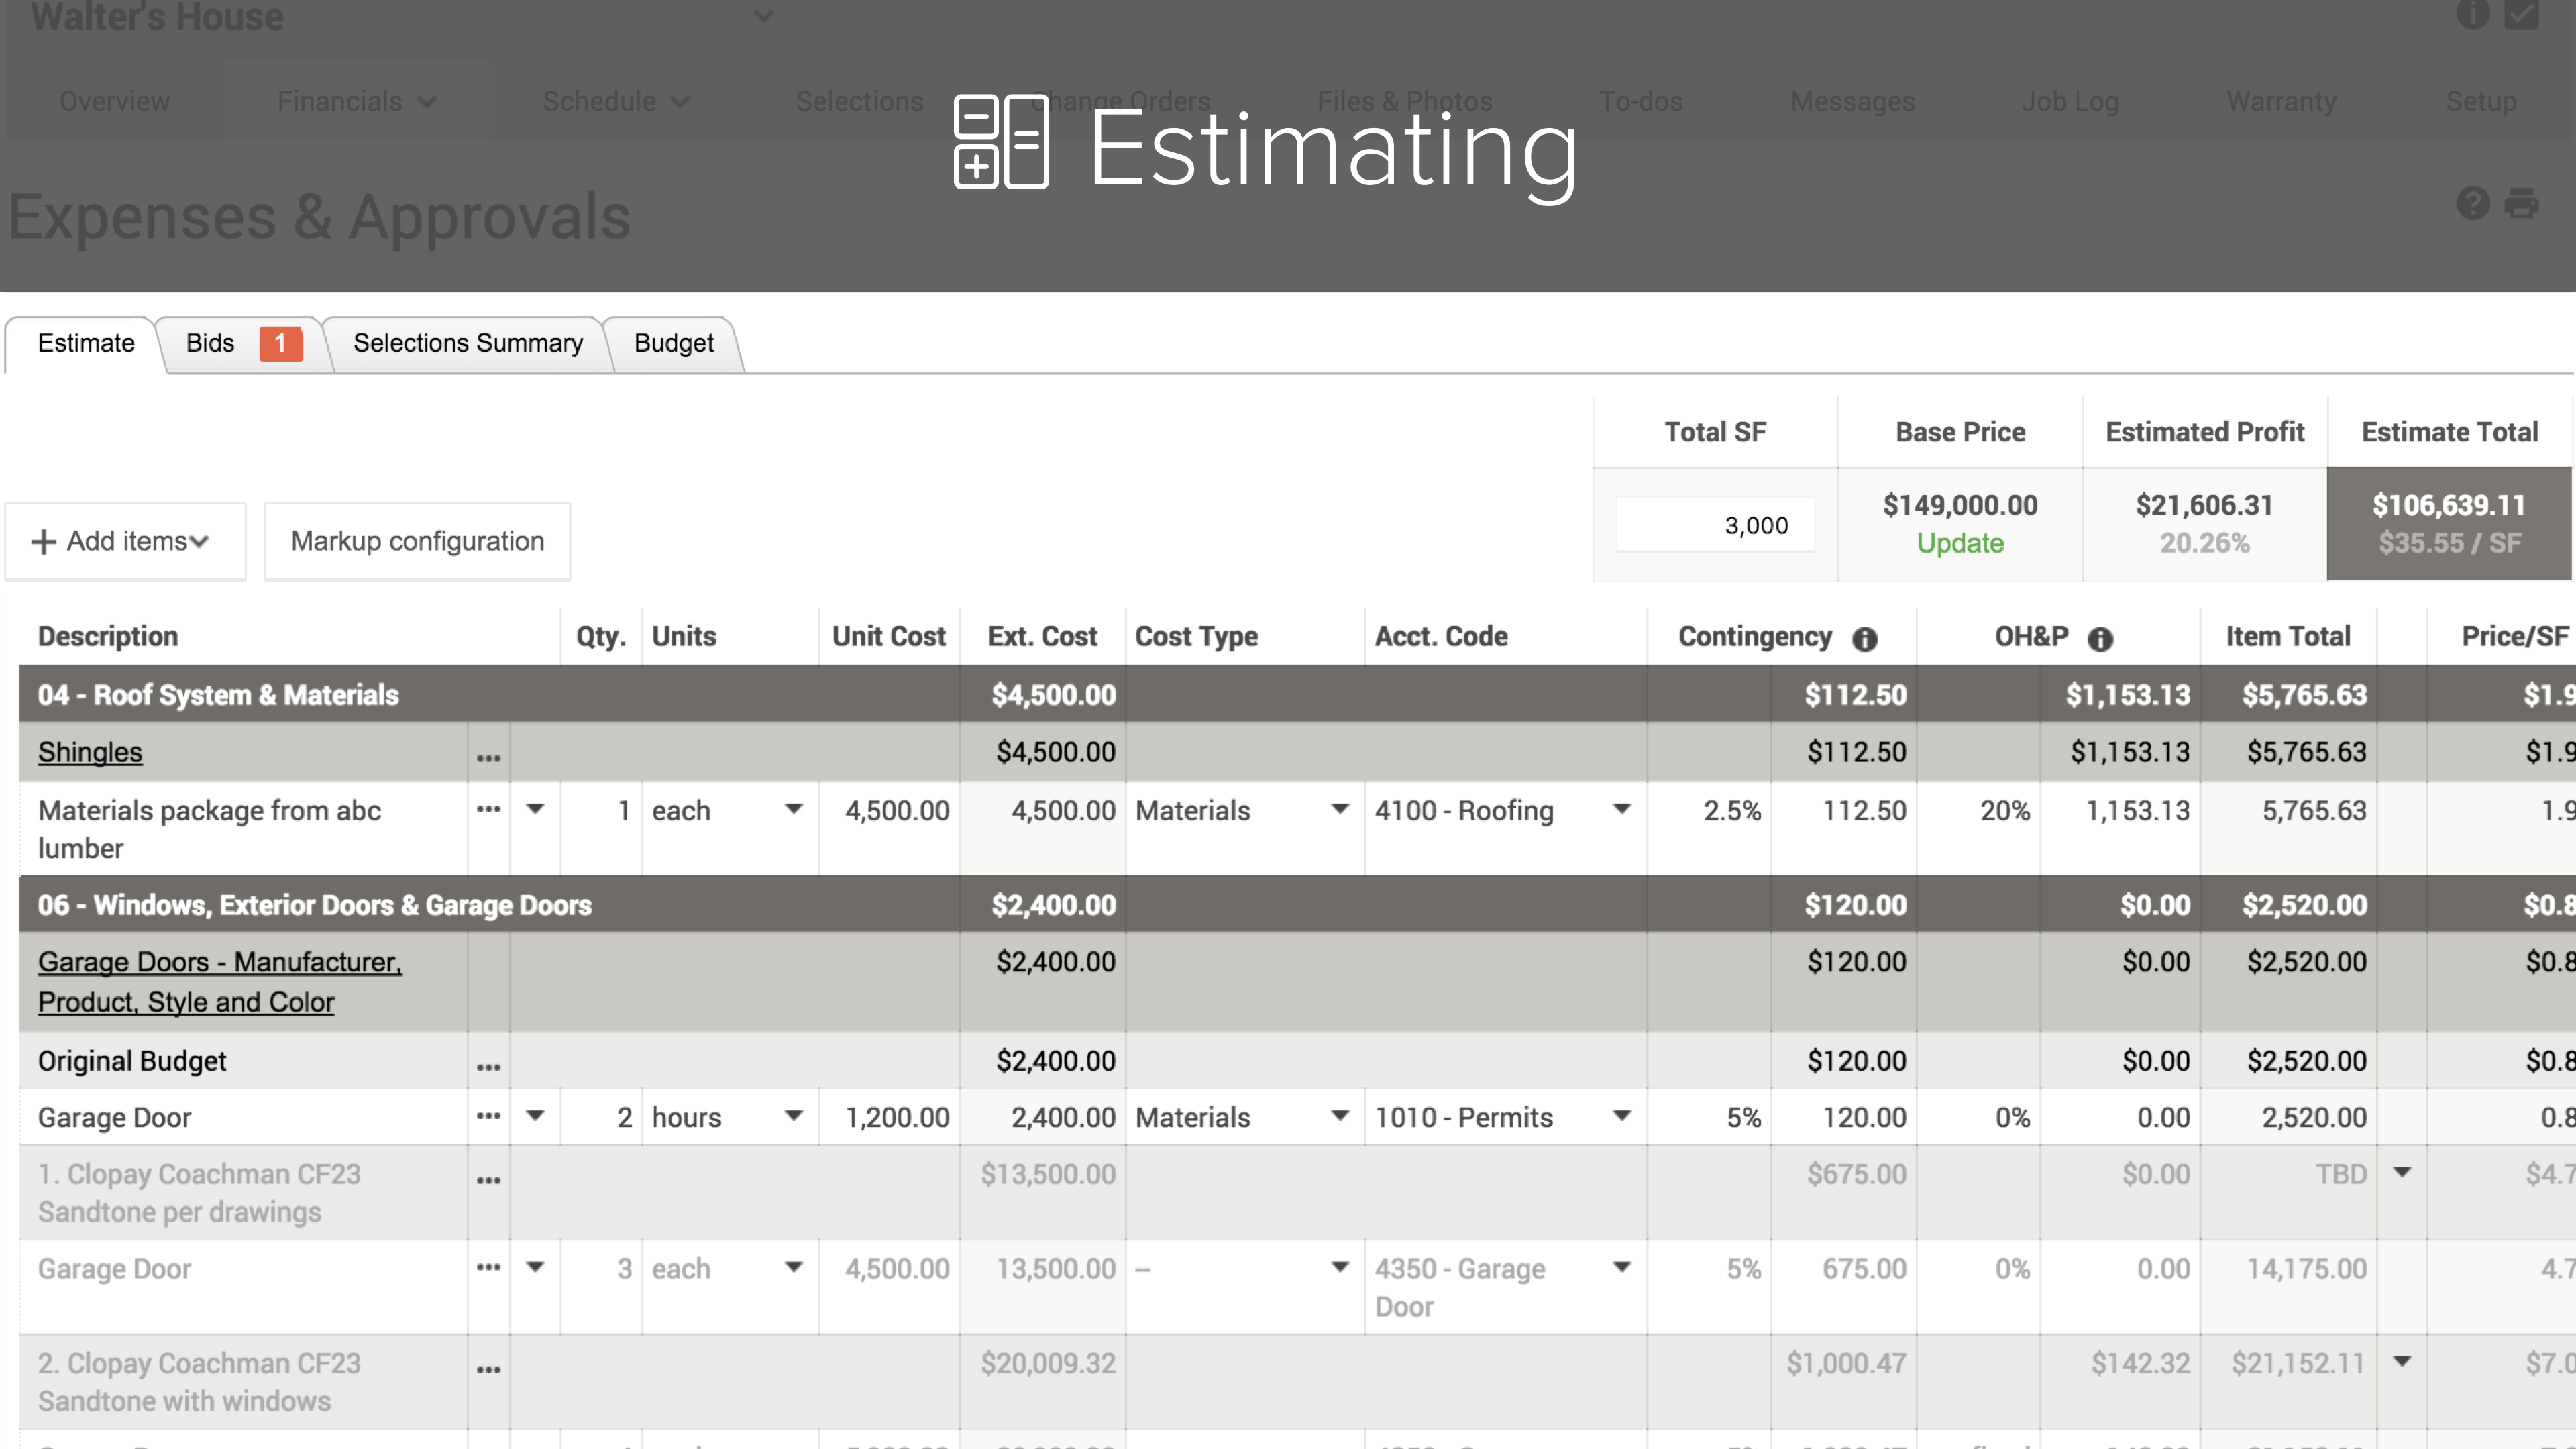
Task: Open Original Budget row ellipsis menu
Action: pyautogui.click(x=488, y=1066)
